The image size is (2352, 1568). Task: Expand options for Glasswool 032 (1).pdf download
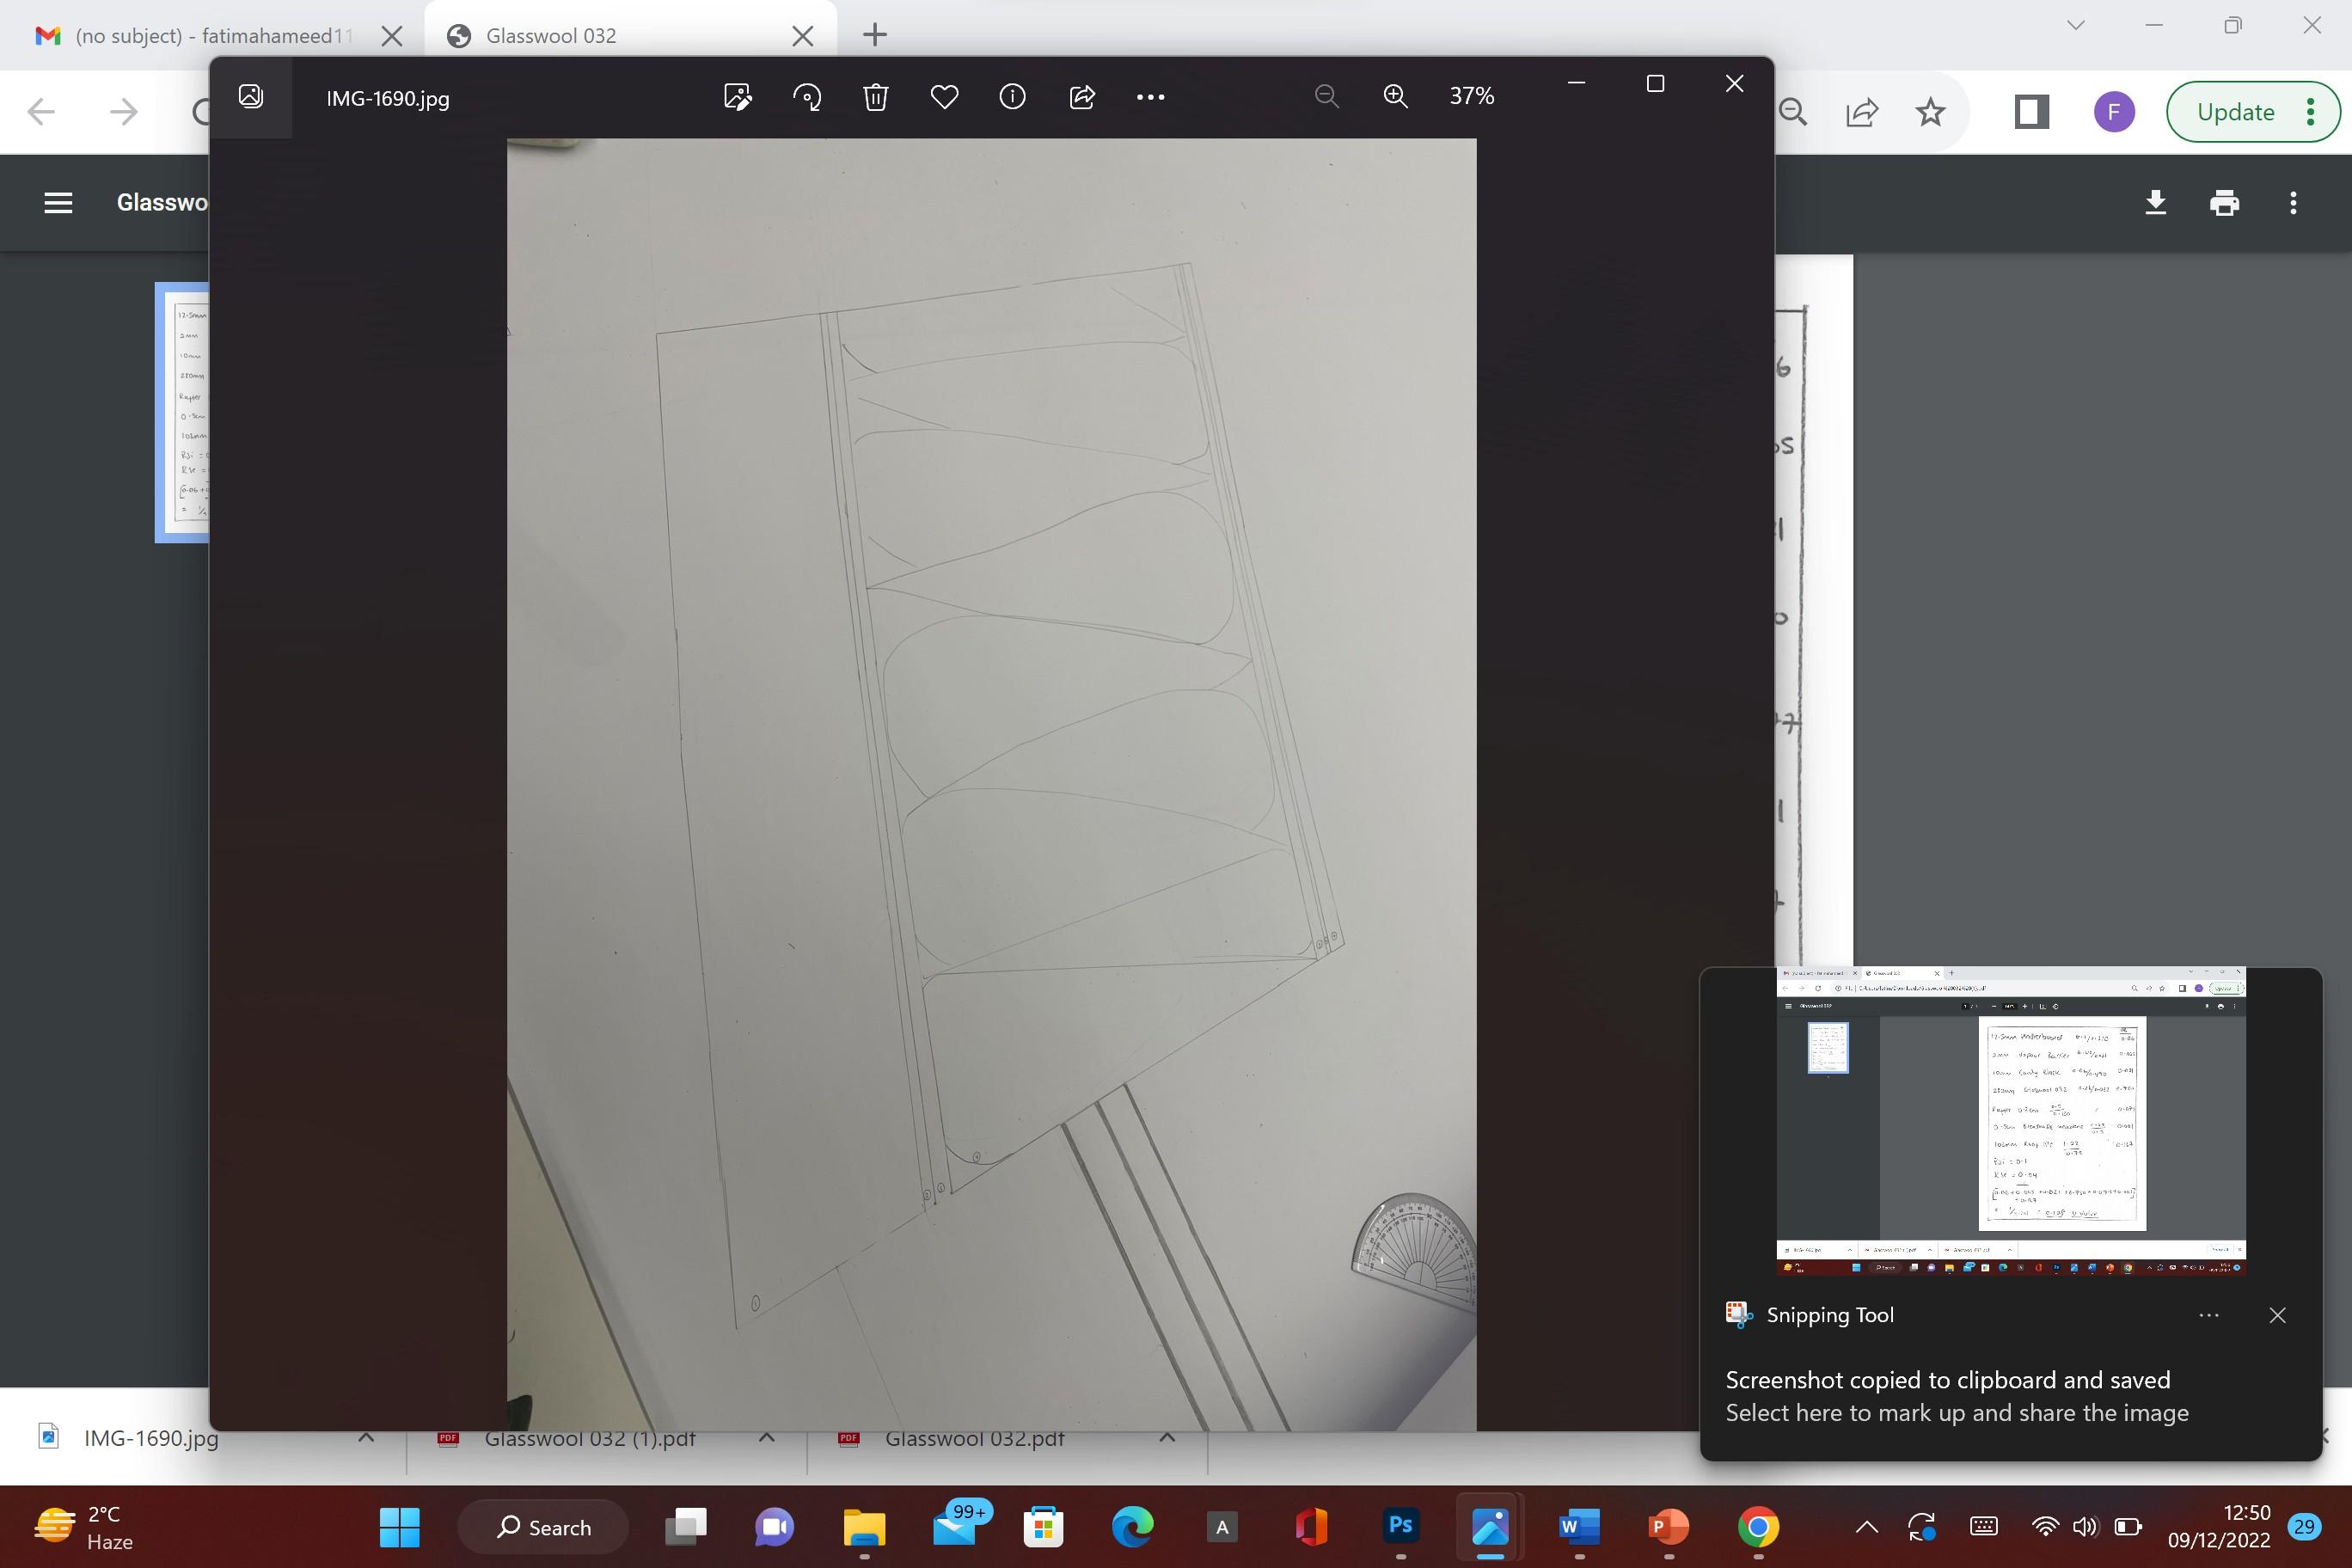[767, 1438]
